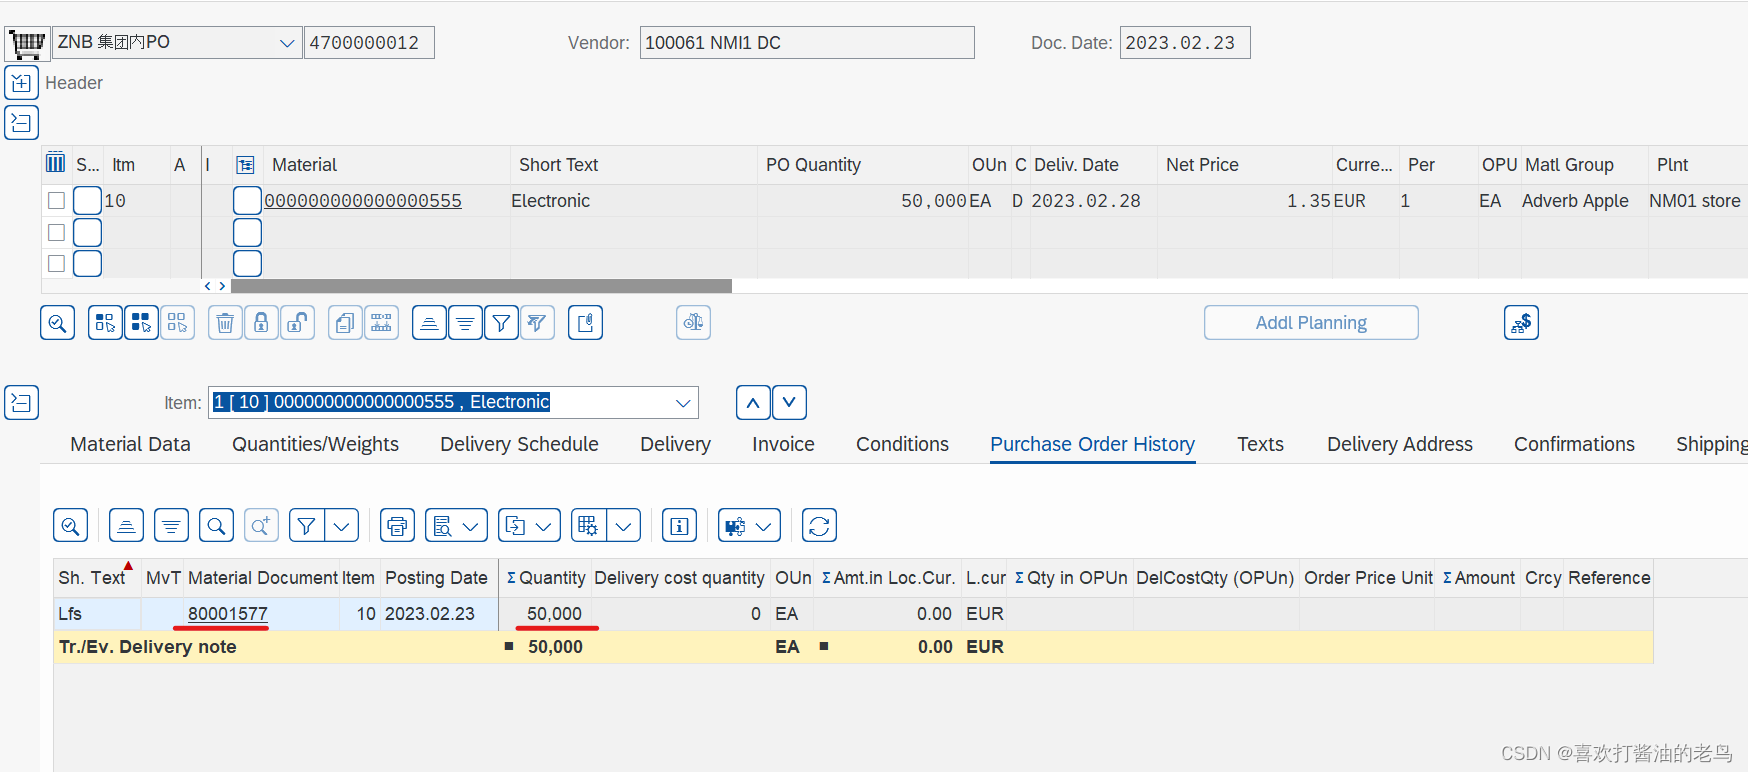1748x772 pixels.
Task: Open the Delivery Address tab
Action: pos(1399,444)
